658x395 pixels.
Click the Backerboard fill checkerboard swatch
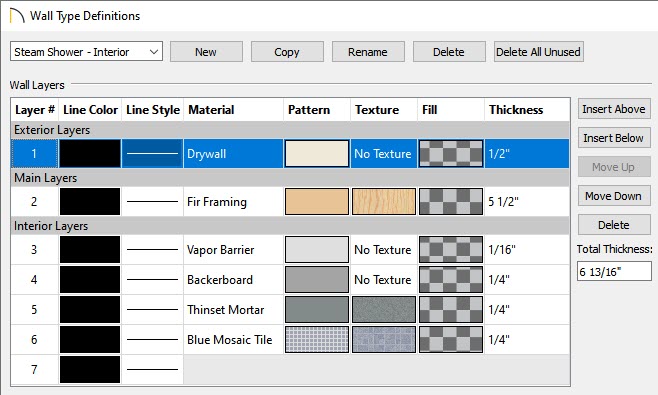(451, 280)
